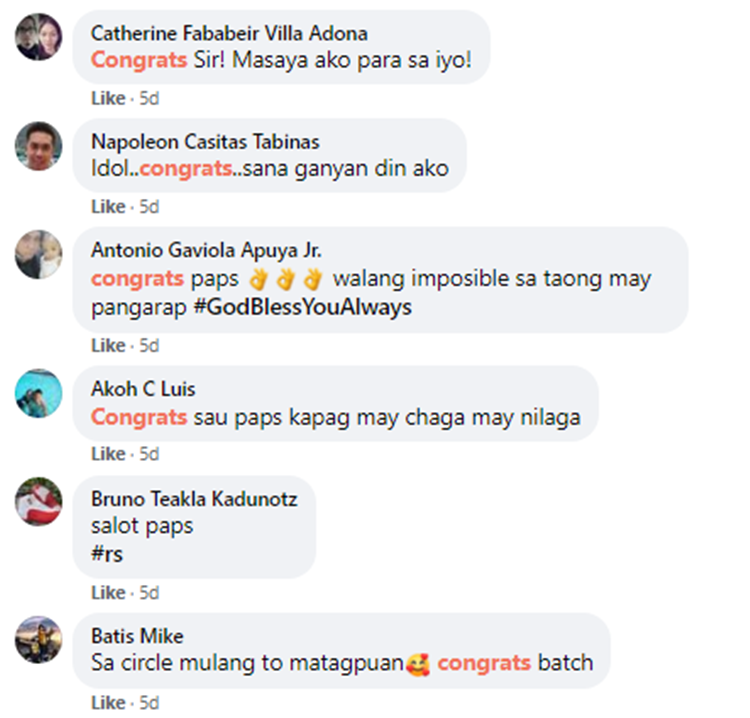Image resolution: width=750 pixels, height=718 pixels.
Task: Open Napoleon Casitas Tabinas's avatar photo
Action: click(38, 146)
